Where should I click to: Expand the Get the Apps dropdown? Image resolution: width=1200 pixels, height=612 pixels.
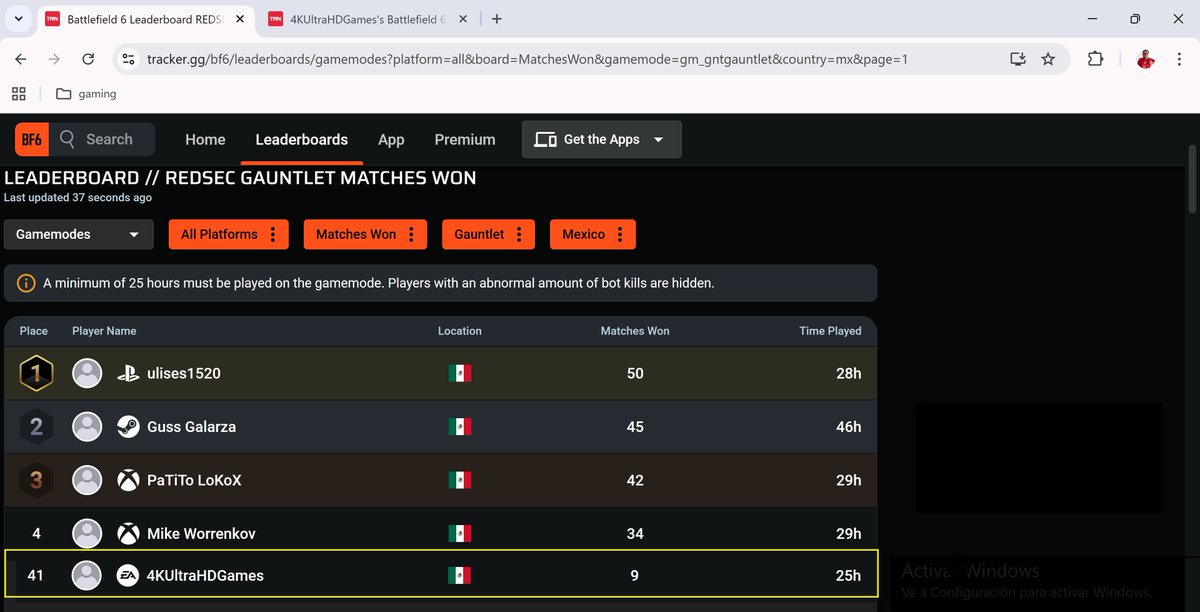(602, 140)
